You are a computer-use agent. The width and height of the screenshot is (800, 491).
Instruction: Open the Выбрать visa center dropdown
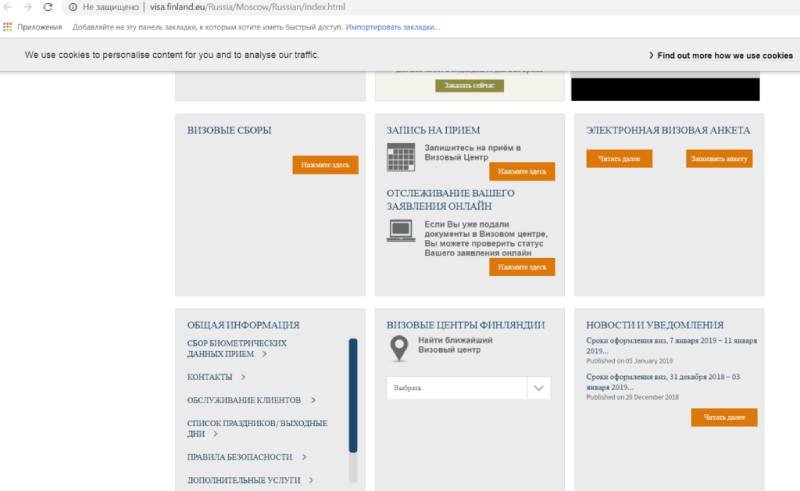(468, 388)
